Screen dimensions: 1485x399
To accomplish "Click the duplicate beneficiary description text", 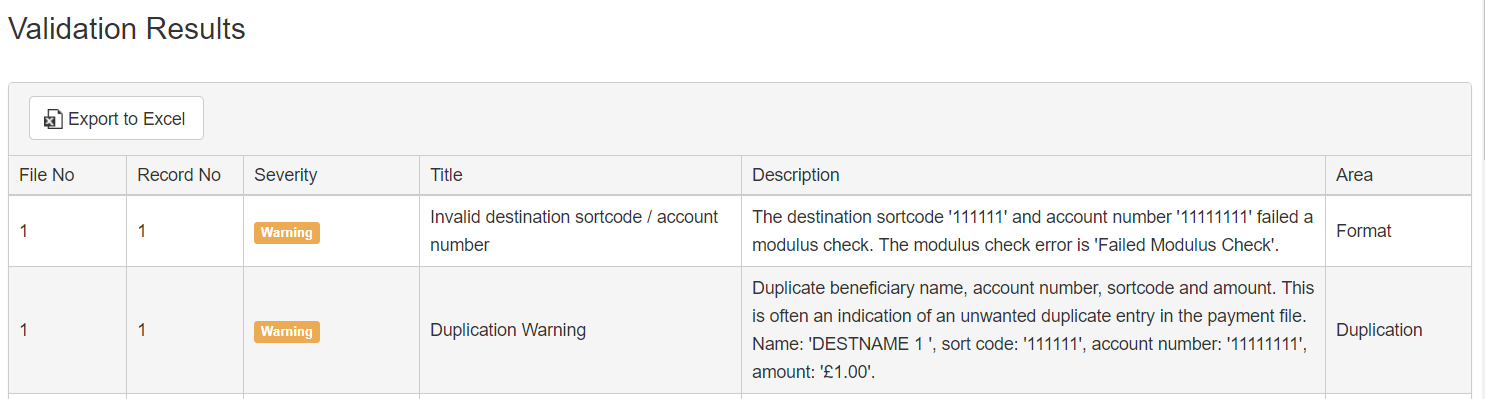I will click(x=1033, y=330).
